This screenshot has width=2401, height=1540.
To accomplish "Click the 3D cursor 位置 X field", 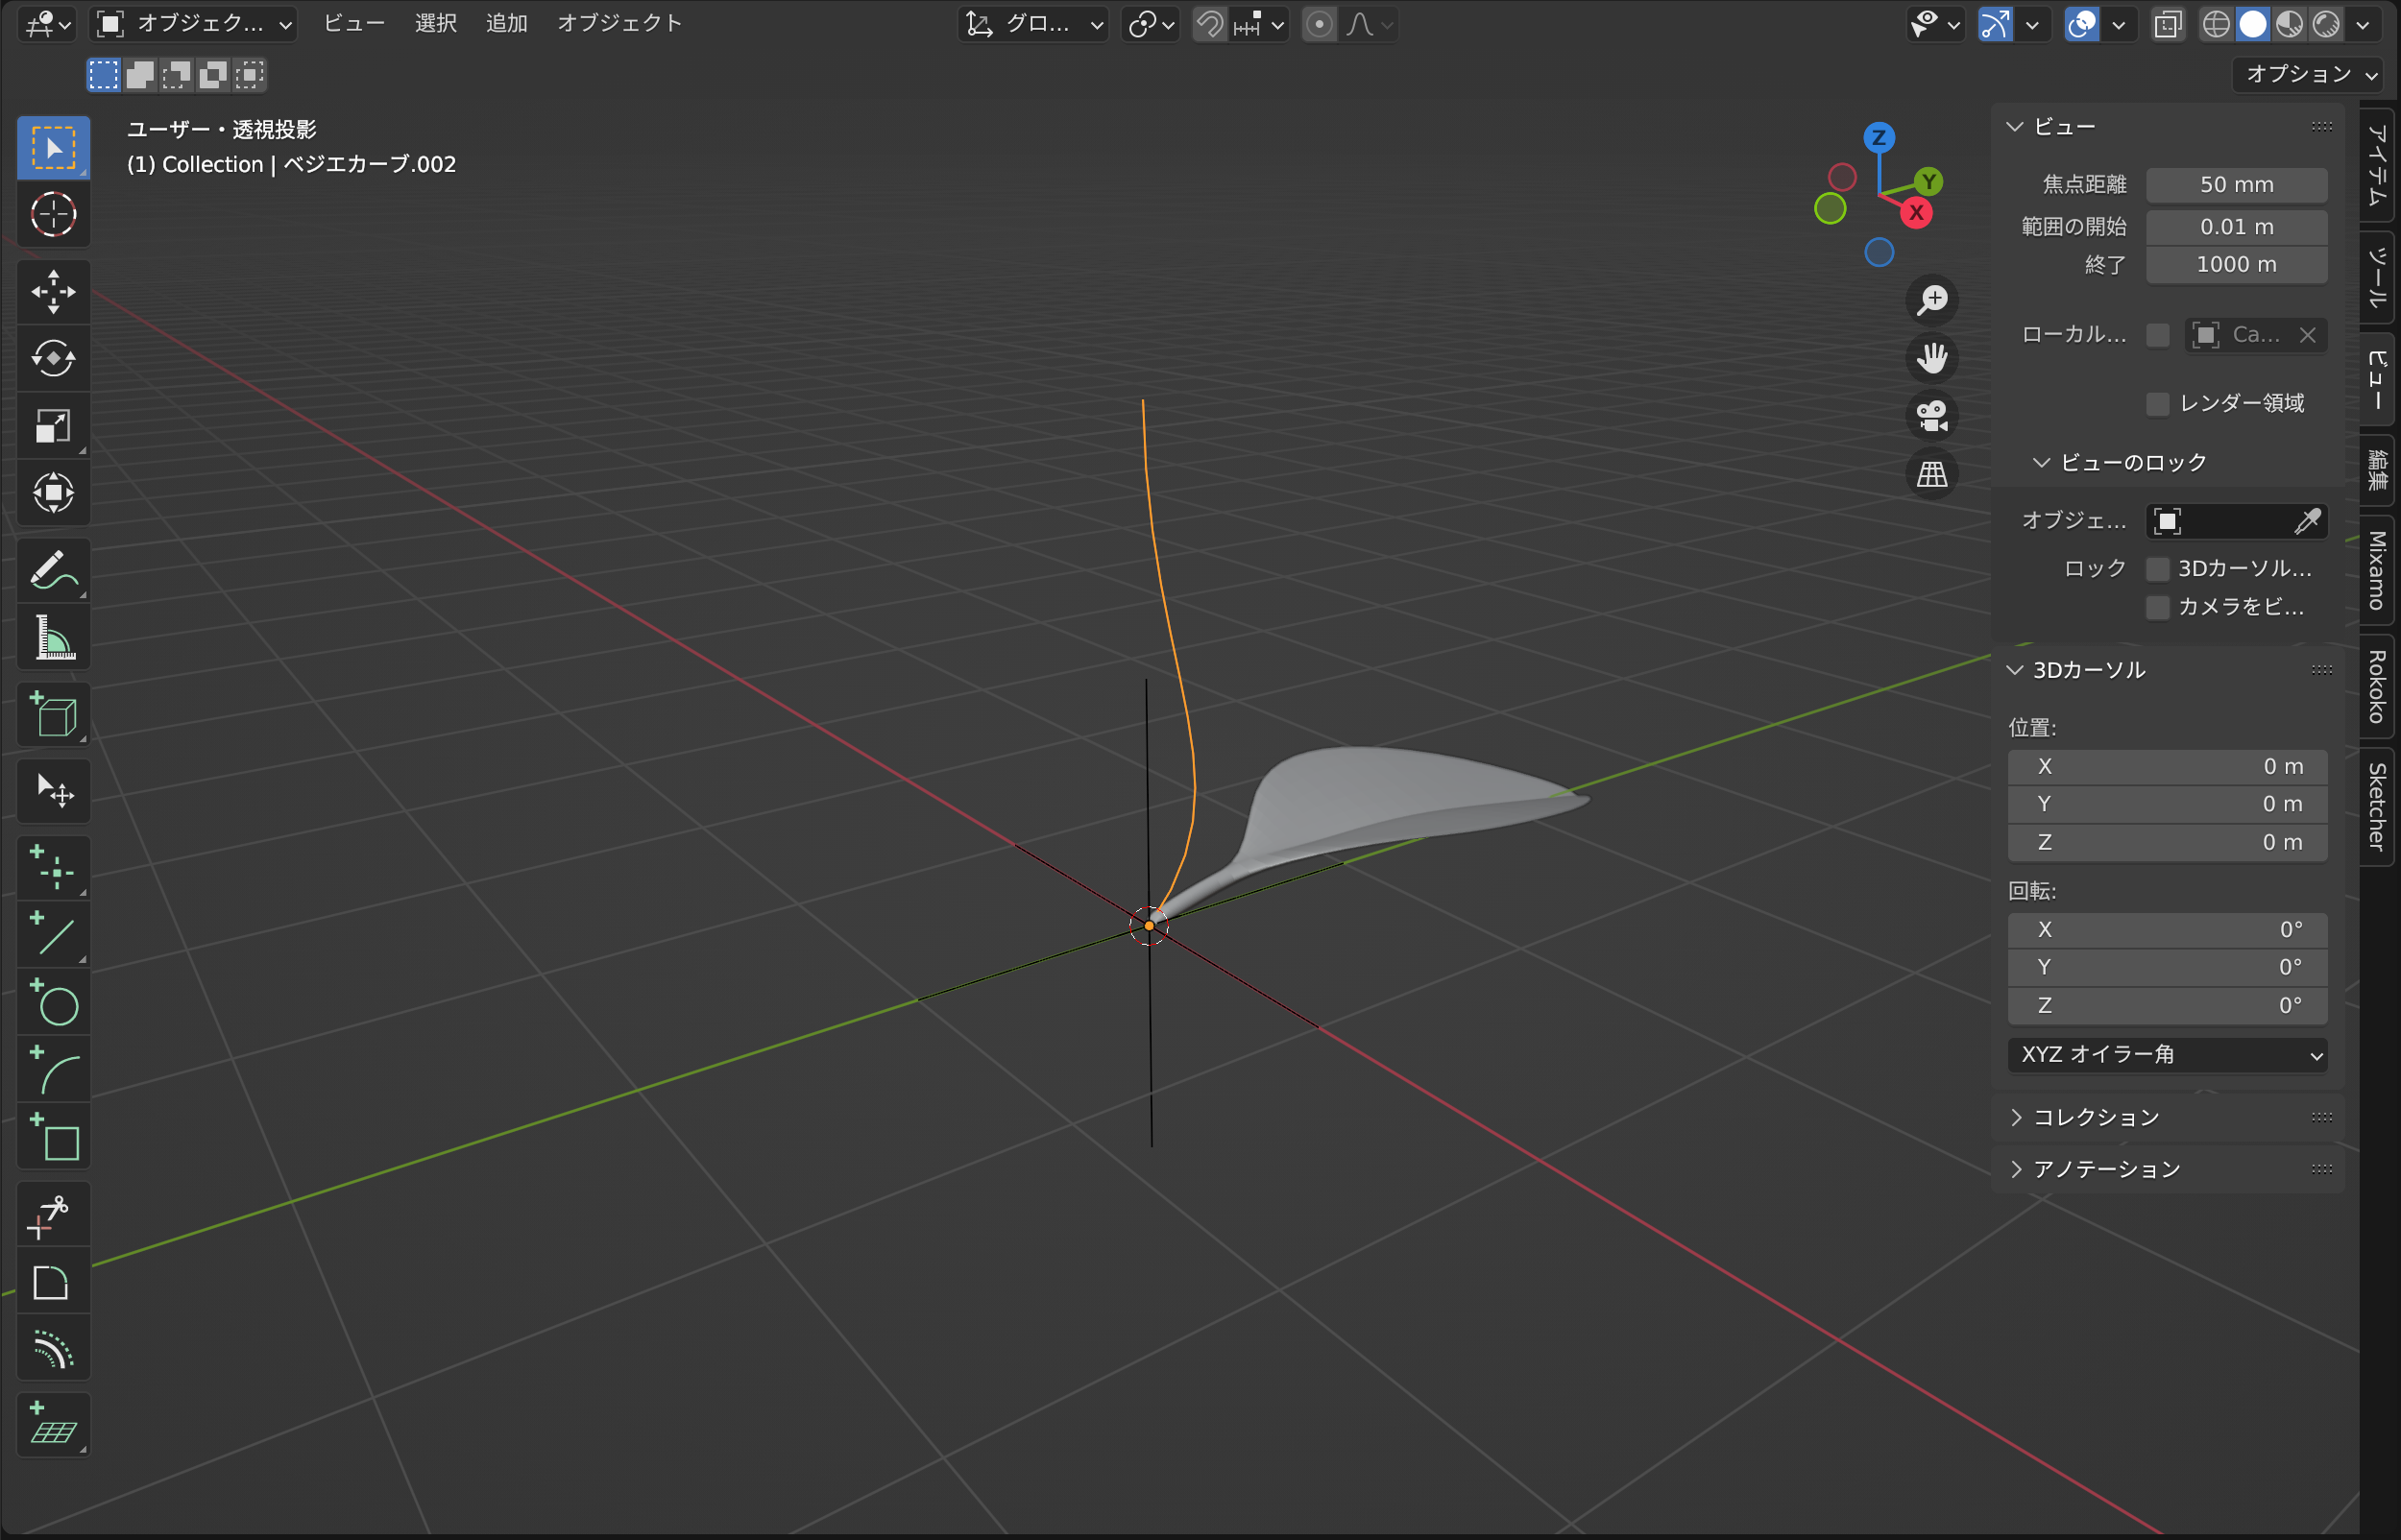I will (2167, 767).
